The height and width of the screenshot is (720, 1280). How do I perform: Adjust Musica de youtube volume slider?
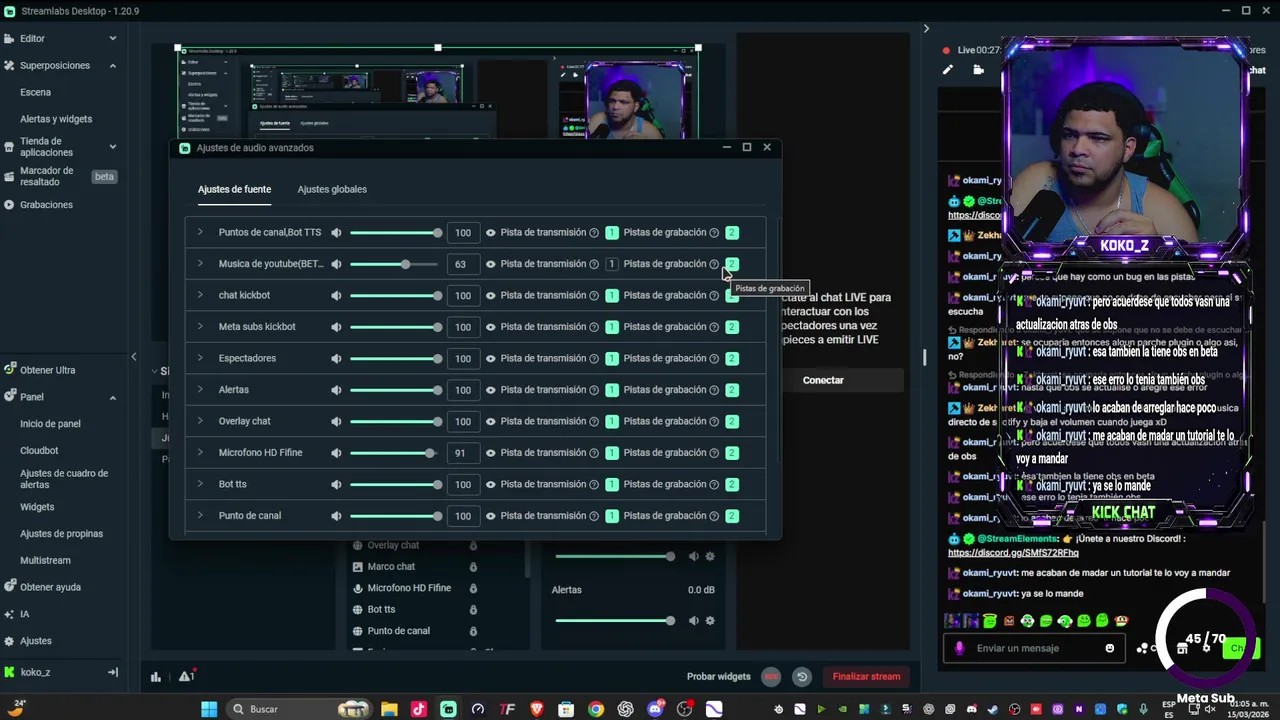[x=394, y=264]
